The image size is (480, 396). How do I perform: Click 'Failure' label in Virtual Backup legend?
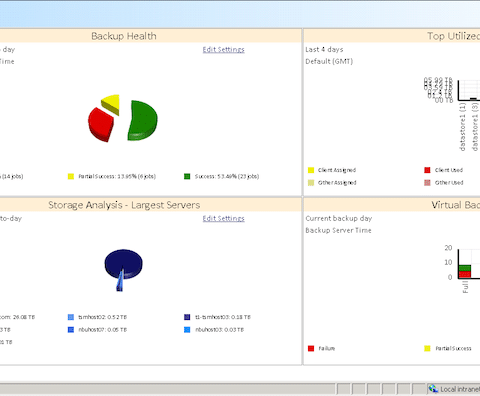[327, 348]
